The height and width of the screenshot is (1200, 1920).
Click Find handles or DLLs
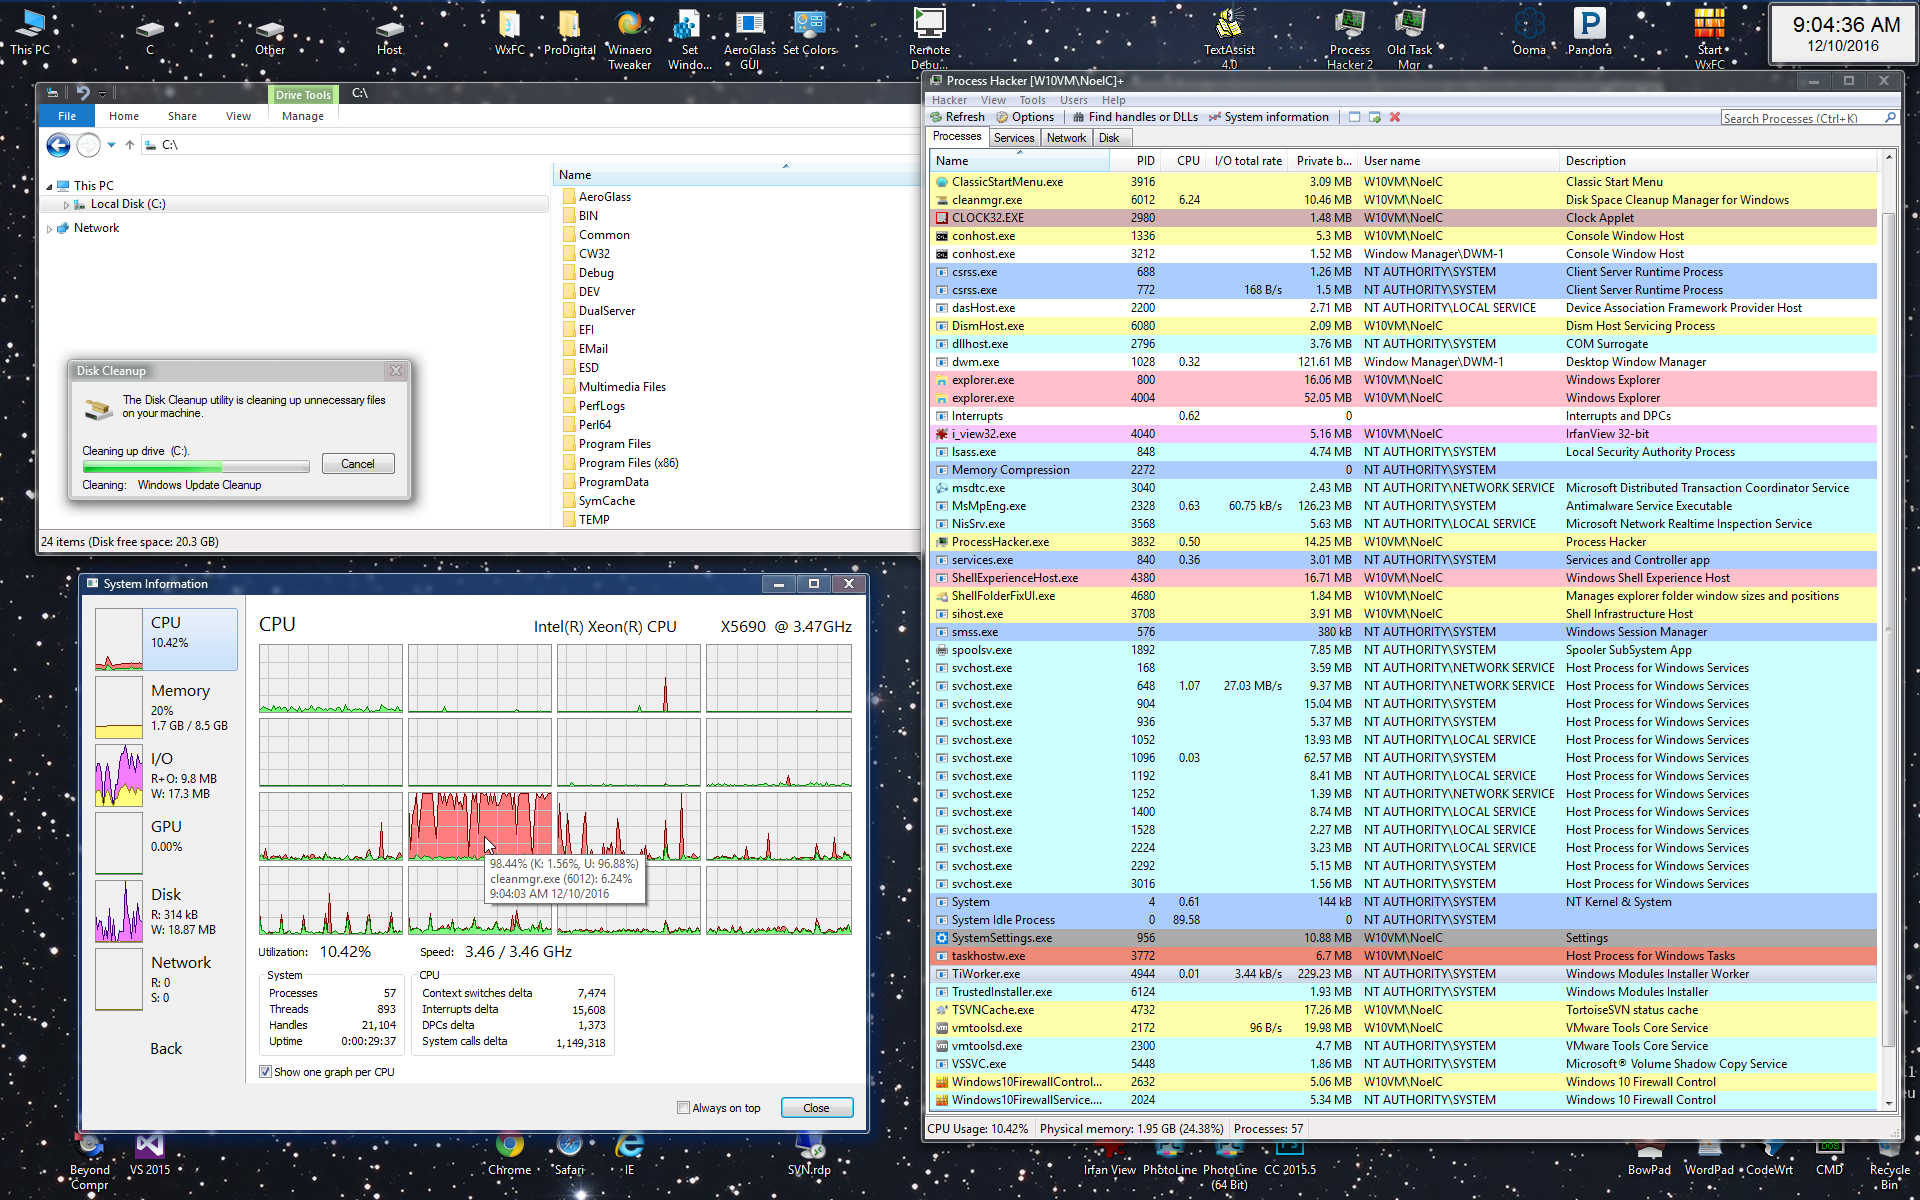1135,117
